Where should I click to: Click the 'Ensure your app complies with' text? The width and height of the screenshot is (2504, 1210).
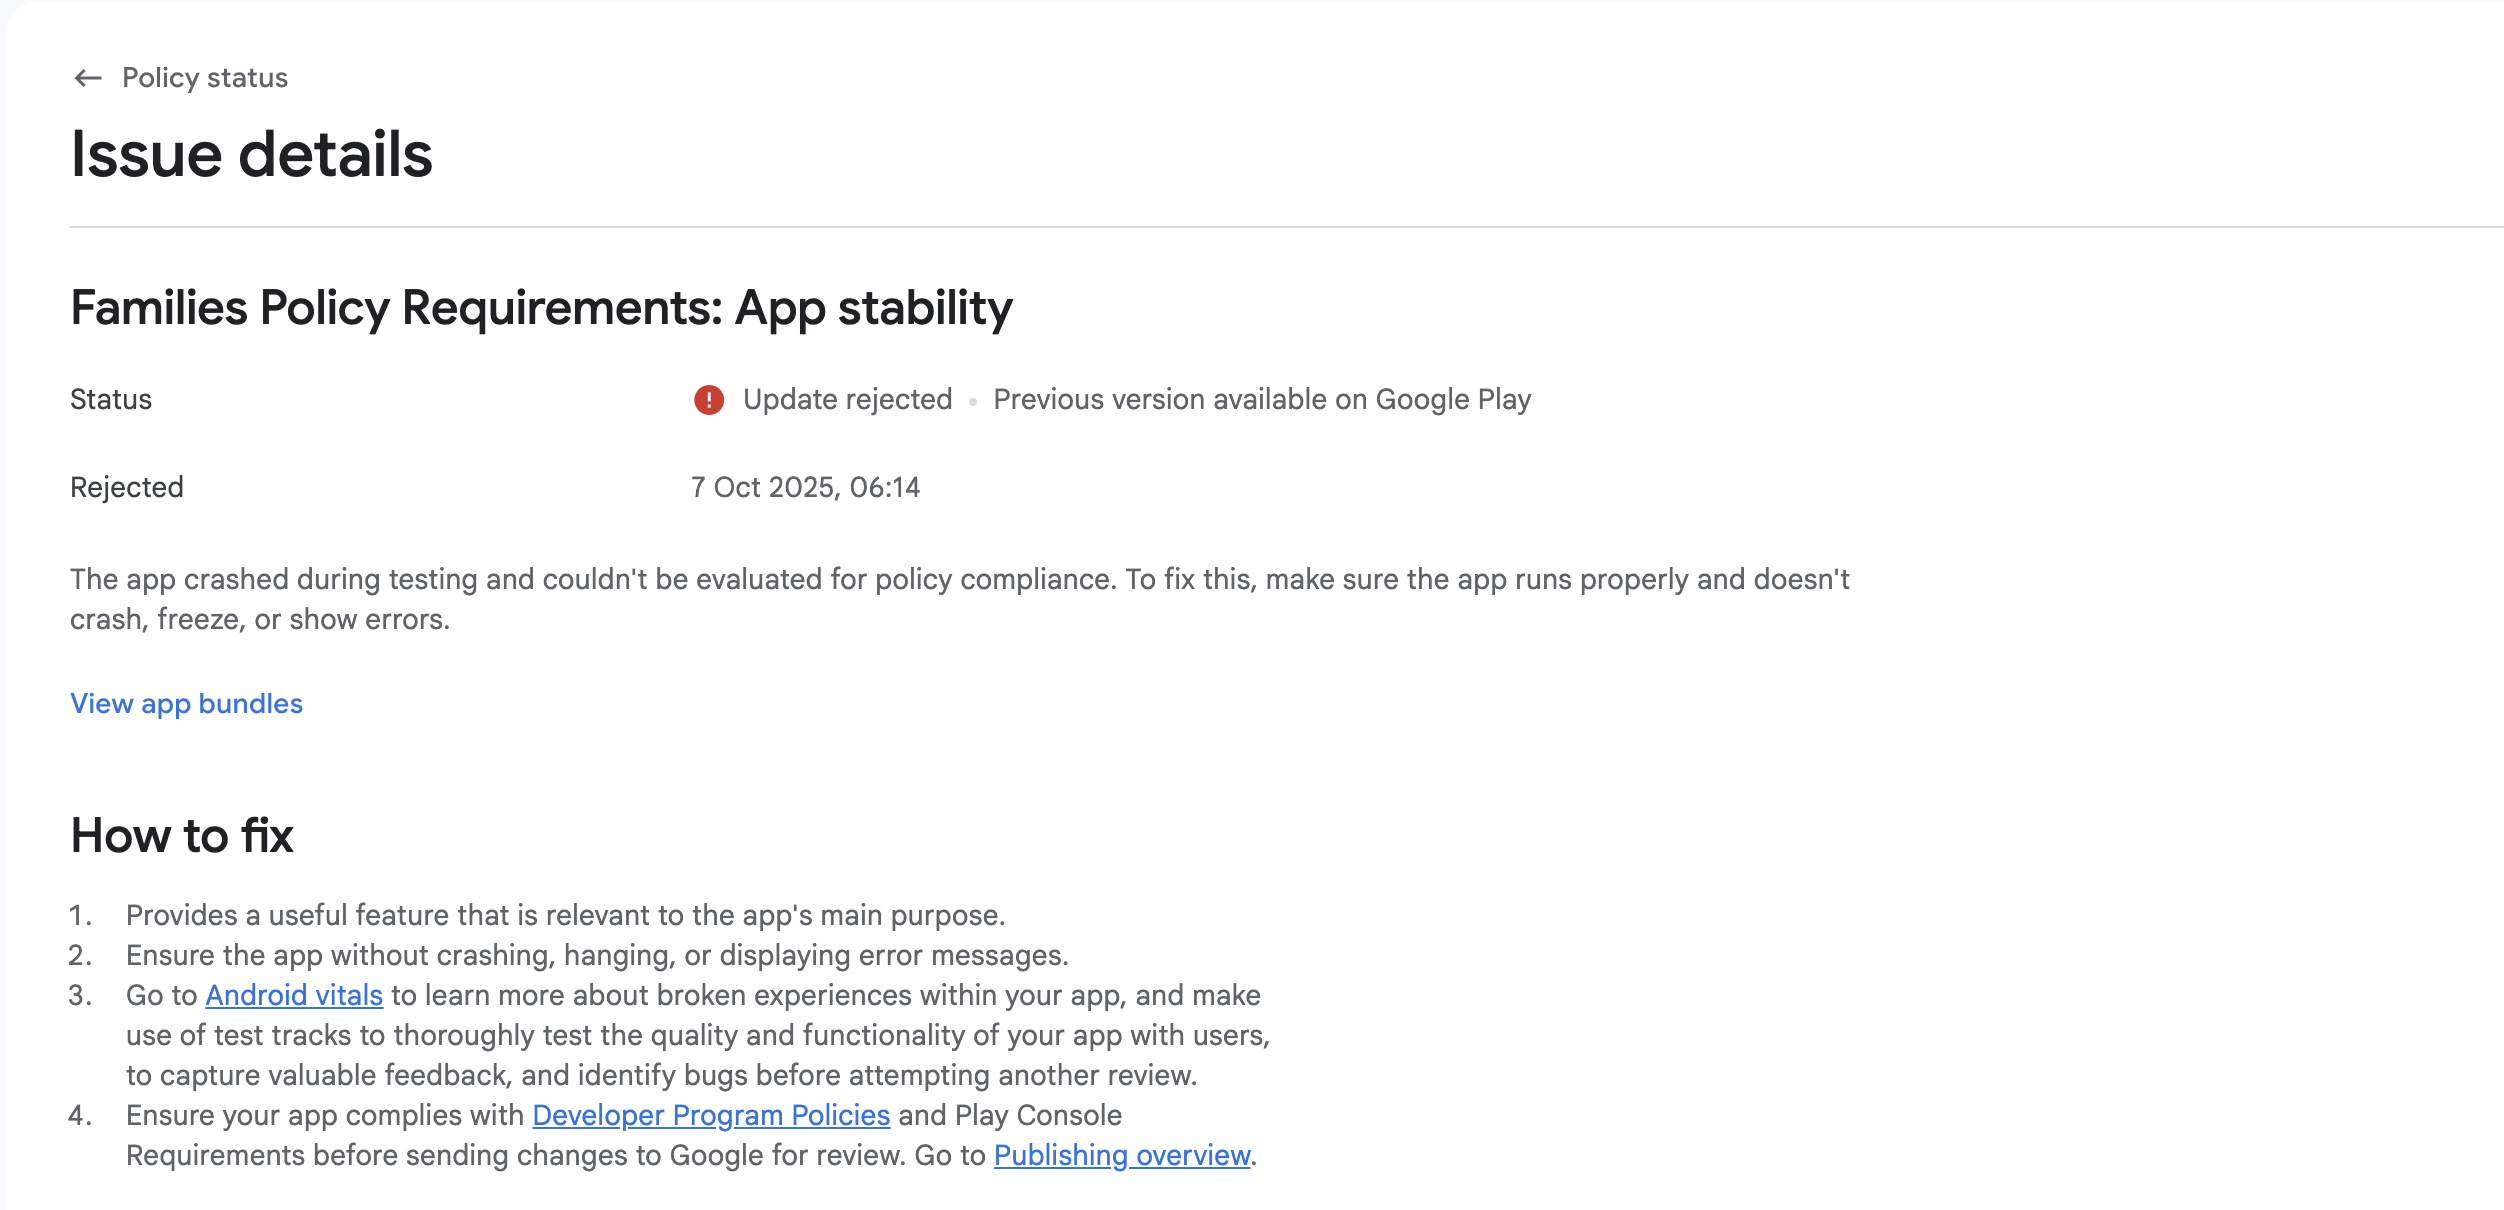(325, 1116)
